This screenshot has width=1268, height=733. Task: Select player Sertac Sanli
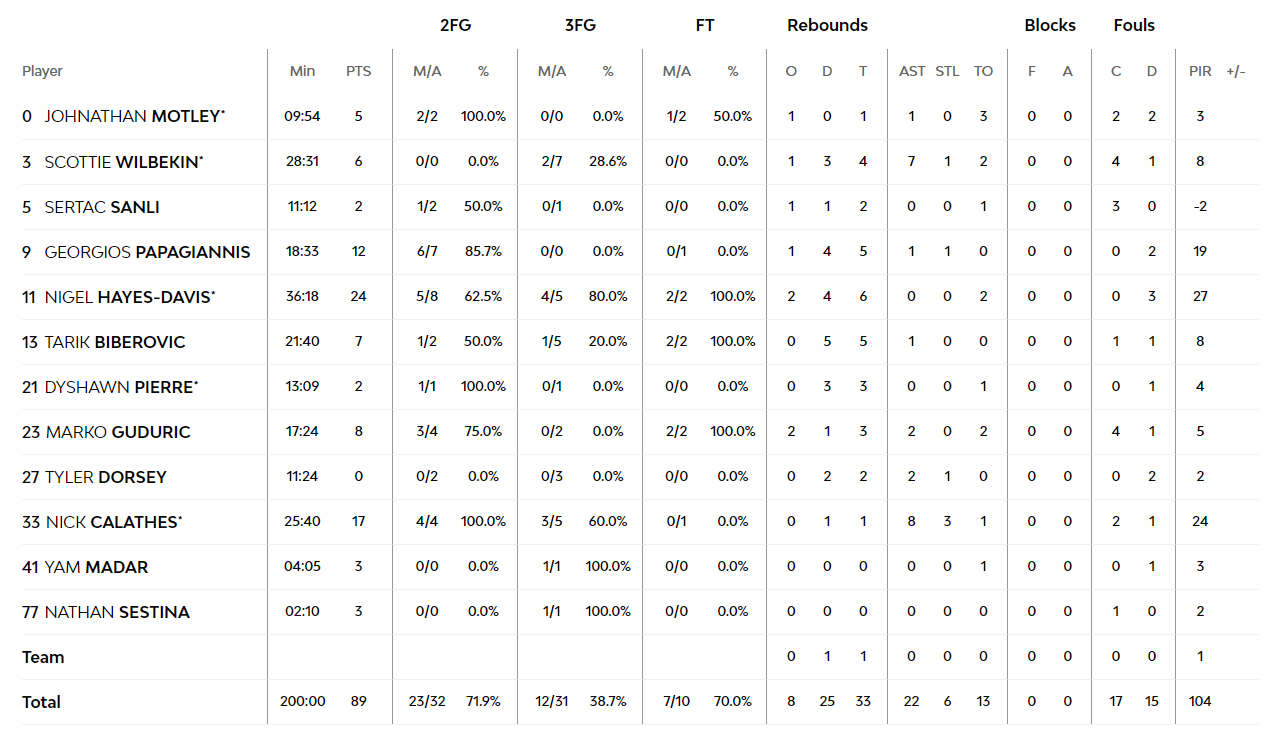click(102, 207)
